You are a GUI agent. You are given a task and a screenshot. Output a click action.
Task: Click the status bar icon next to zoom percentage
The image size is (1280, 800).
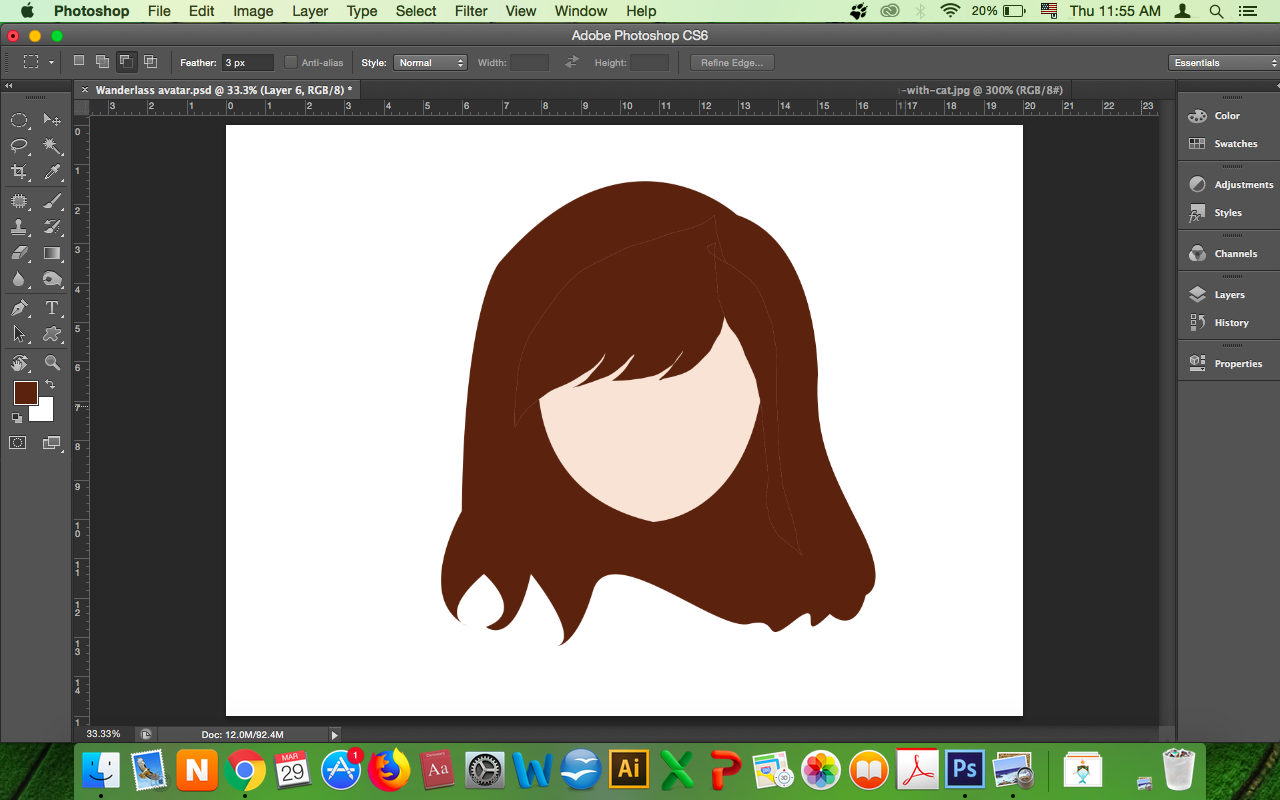click(x=146, y=734)
